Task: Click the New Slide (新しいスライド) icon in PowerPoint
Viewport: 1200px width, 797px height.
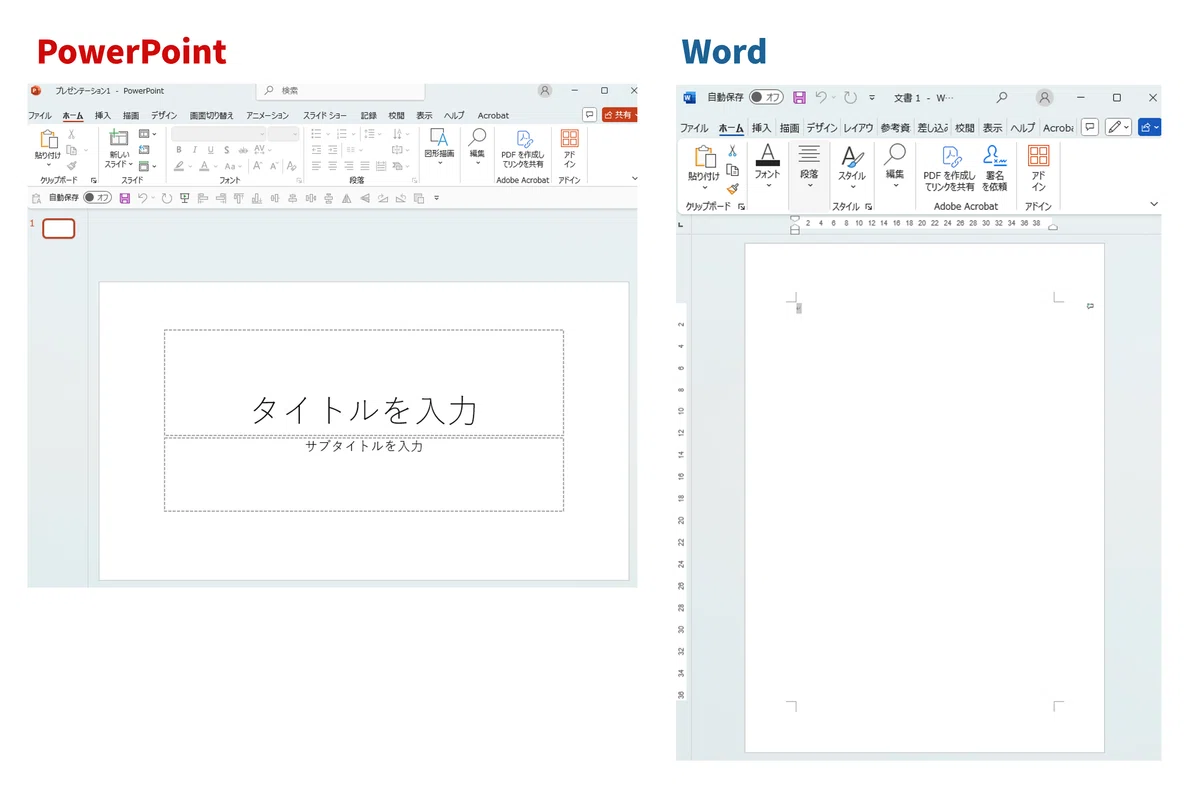Action: pyautogui.click(x=118, y=139)
